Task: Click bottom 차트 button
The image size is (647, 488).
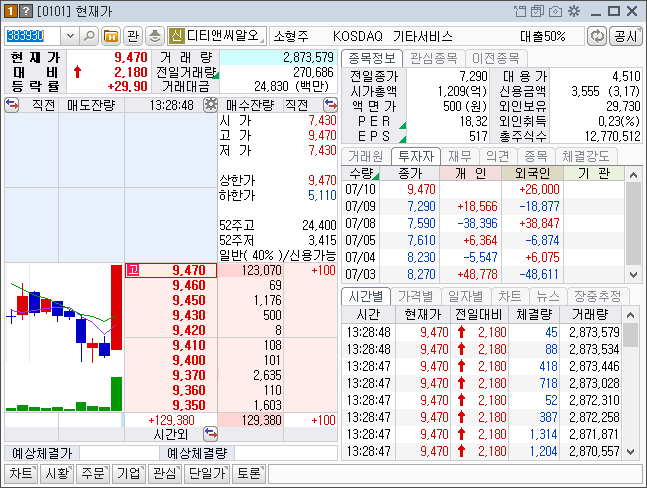Action: pos(21,474)
